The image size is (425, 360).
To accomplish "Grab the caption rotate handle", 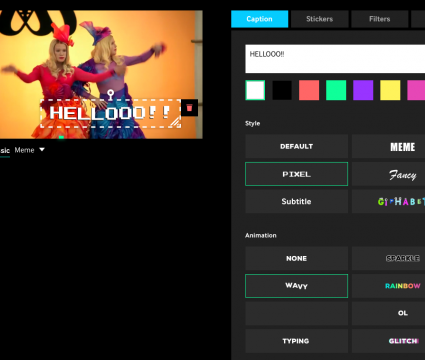I will pyautogui.click(x=111, y=94).
